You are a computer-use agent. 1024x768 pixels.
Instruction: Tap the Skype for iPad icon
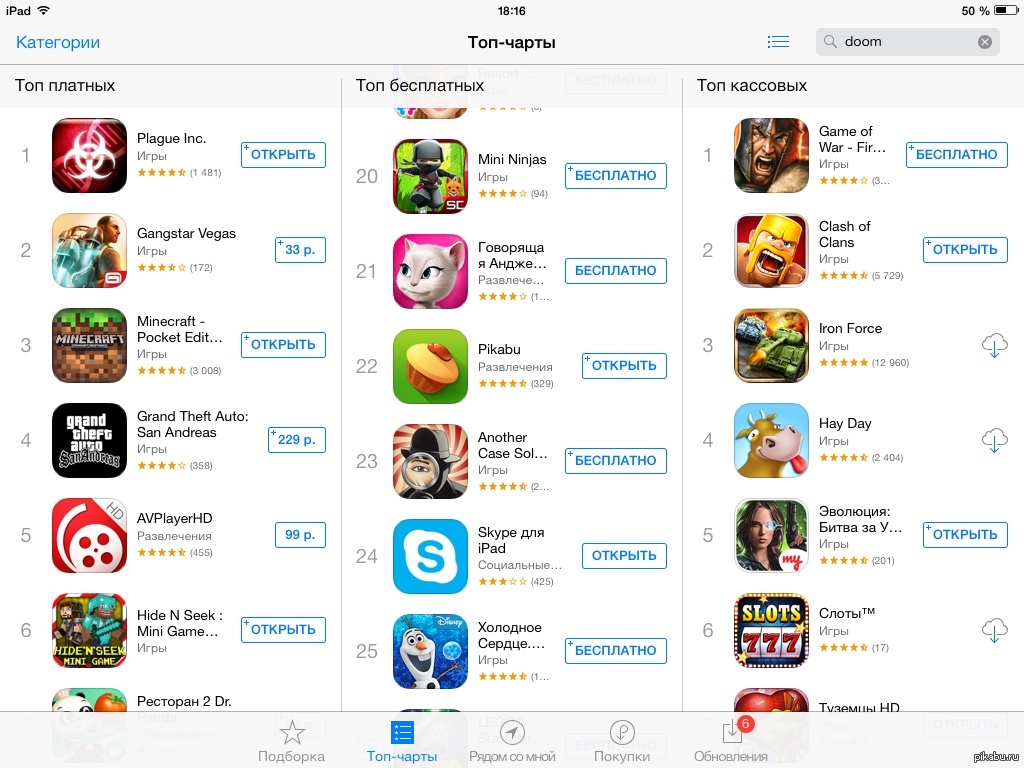430,556
